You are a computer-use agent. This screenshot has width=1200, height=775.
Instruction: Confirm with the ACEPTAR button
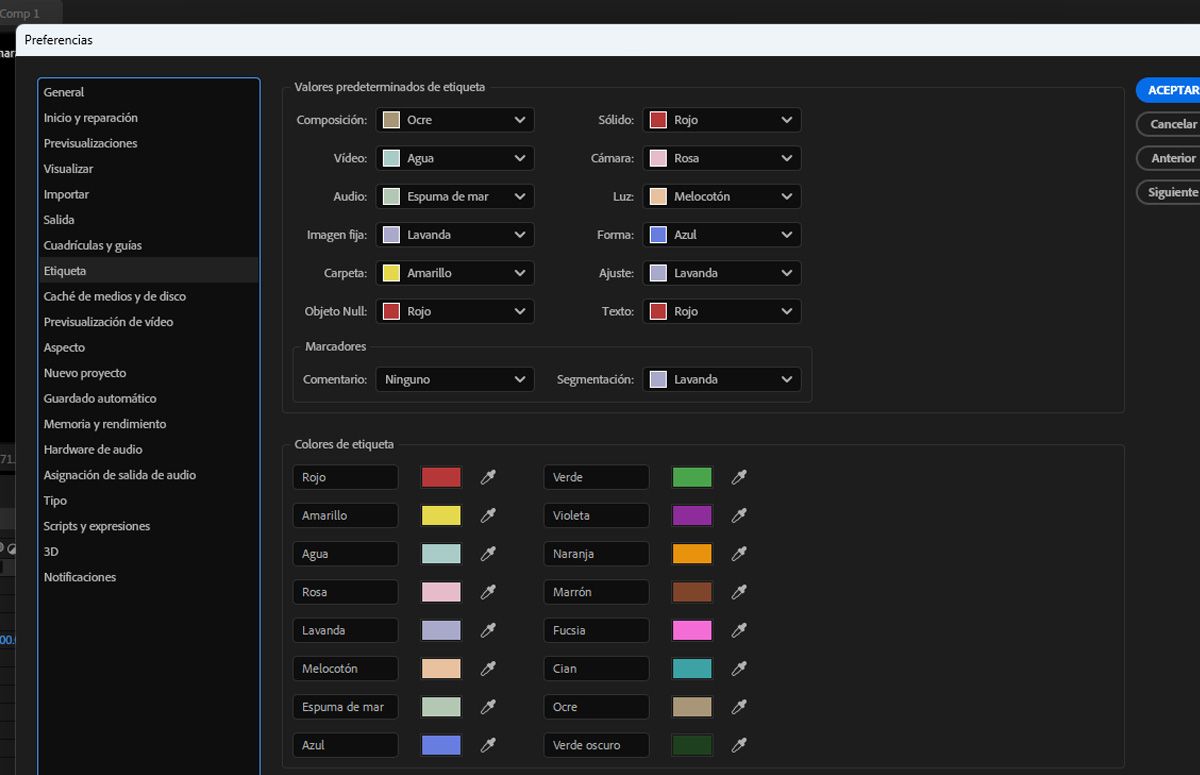1169,90
